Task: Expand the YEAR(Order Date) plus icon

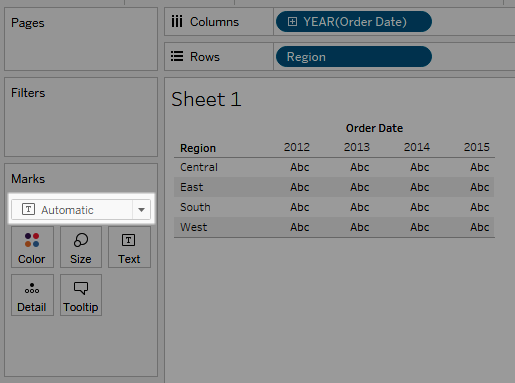Action: click(x=292, y=22)
